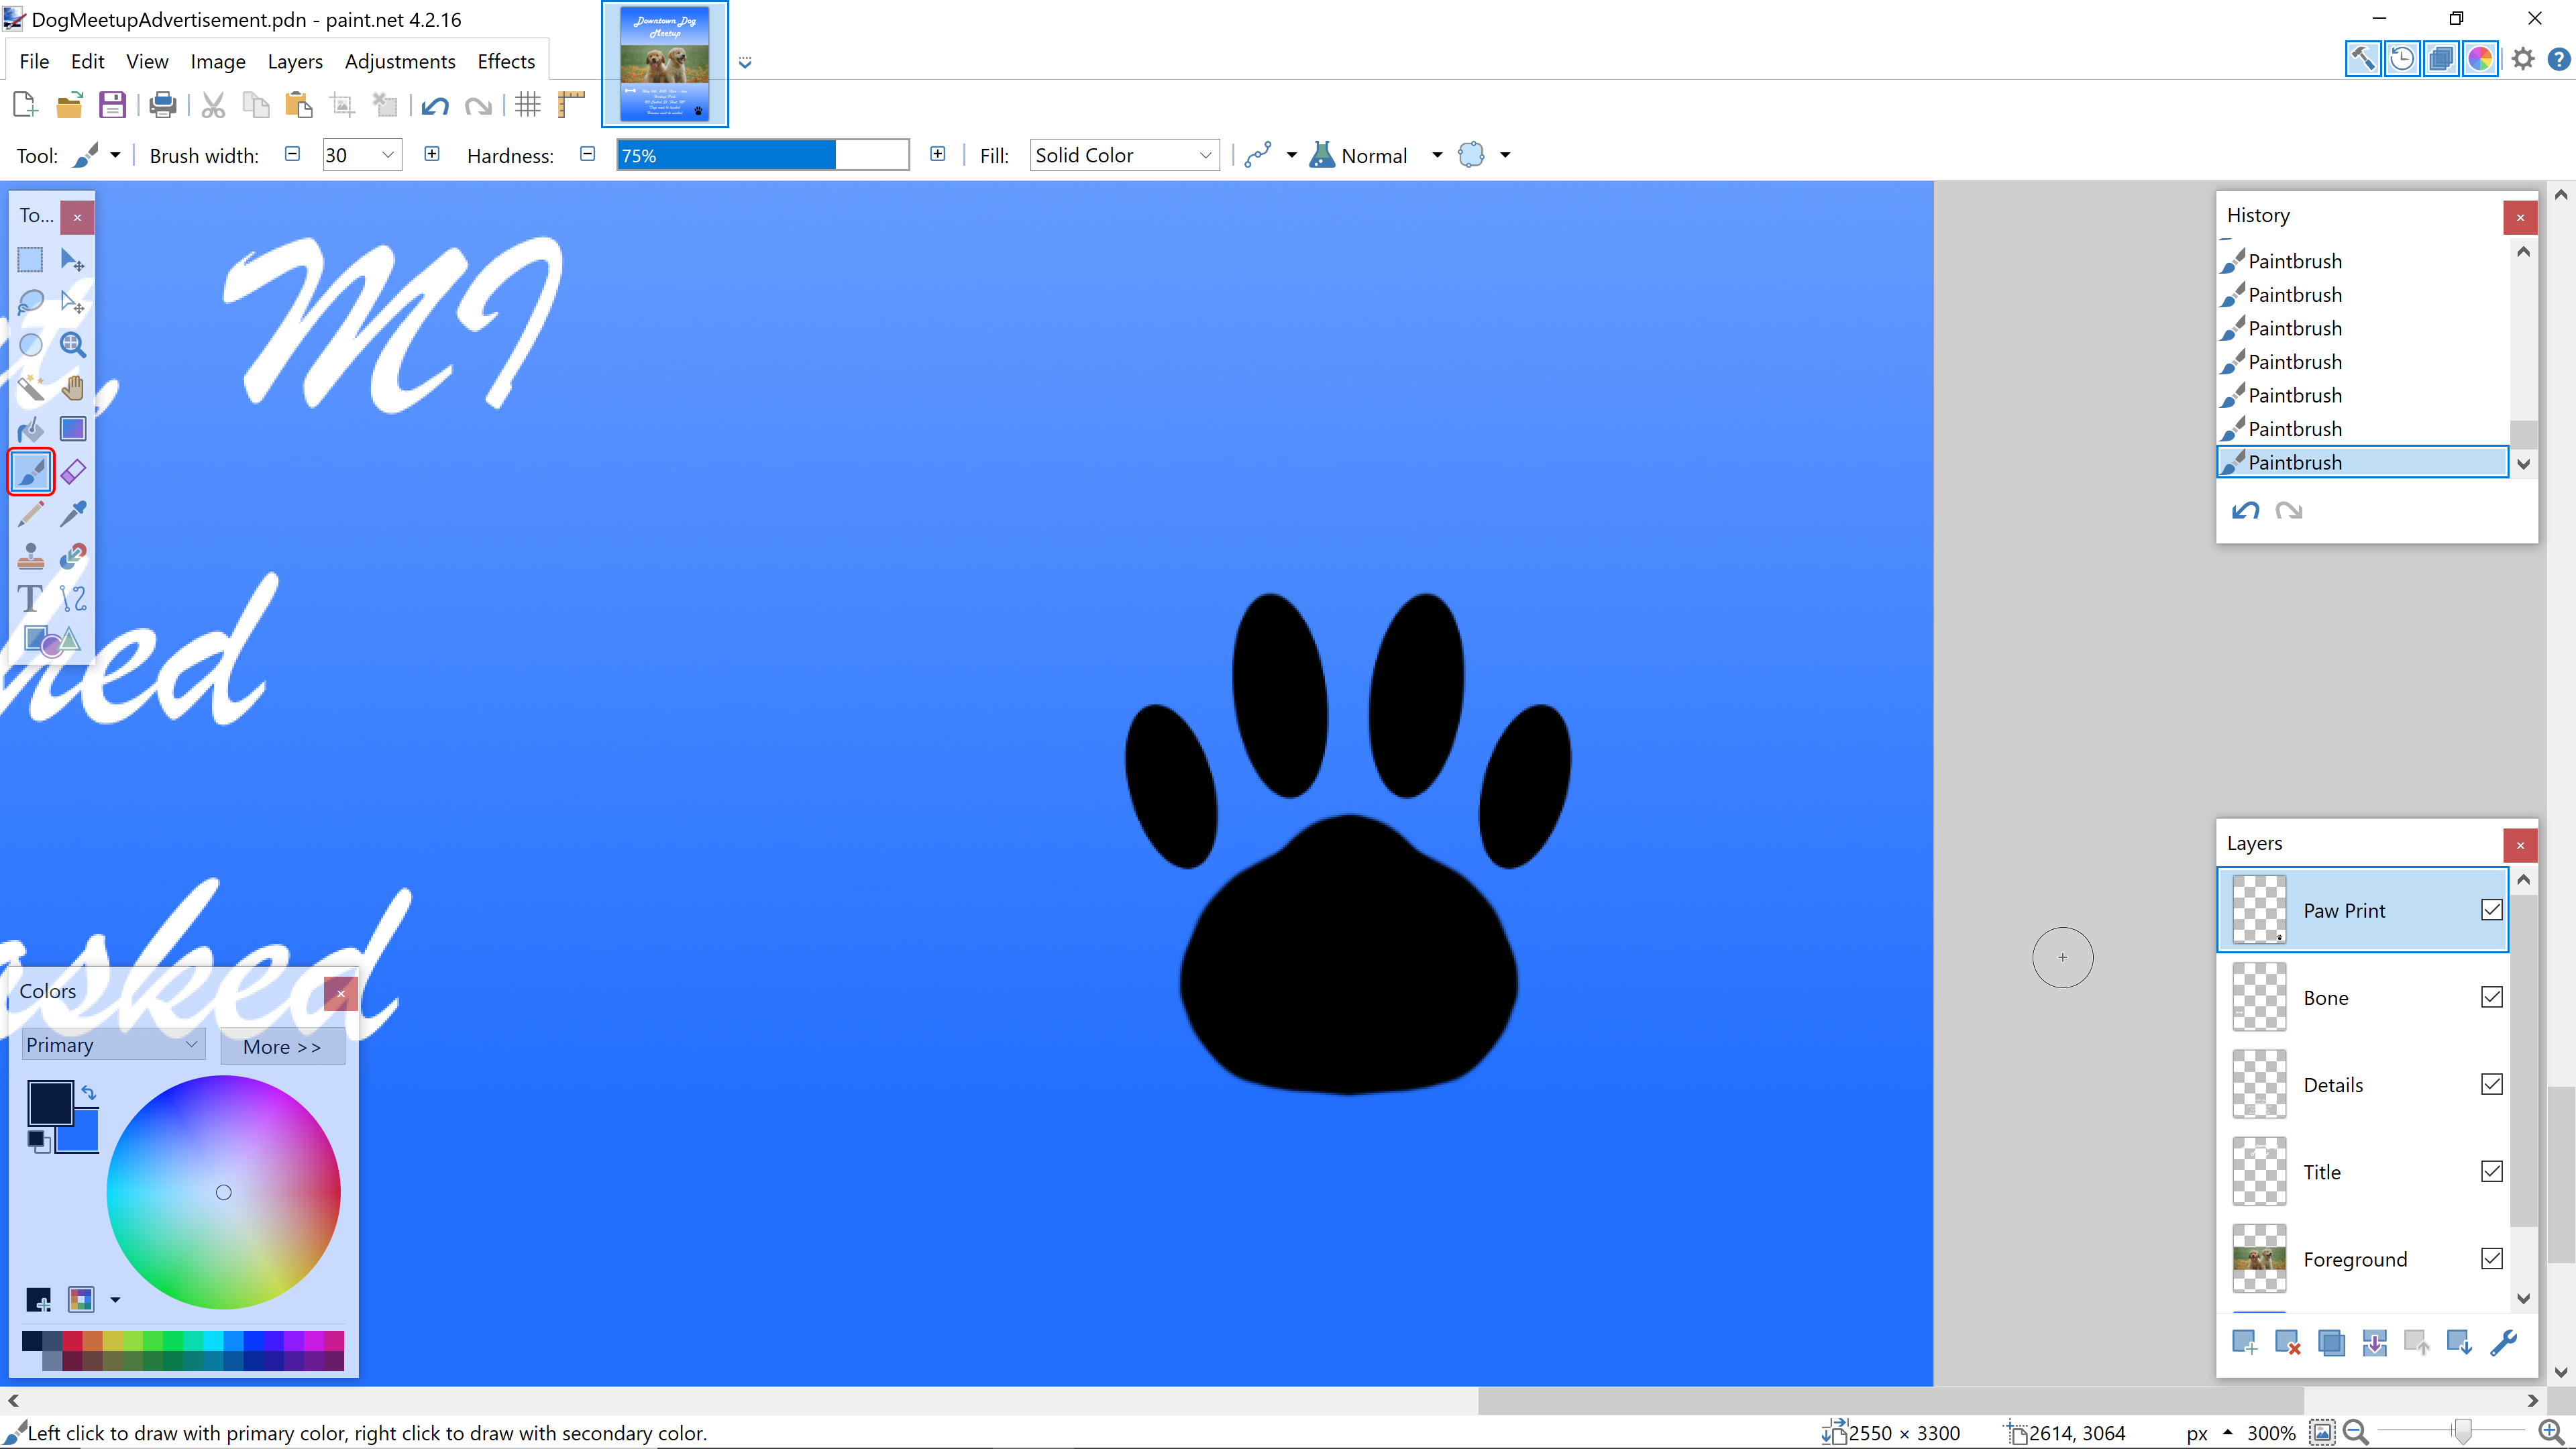2576x1449 pixels.
Task: Toggle Layers window button at top right
Action: point(2441,59)
